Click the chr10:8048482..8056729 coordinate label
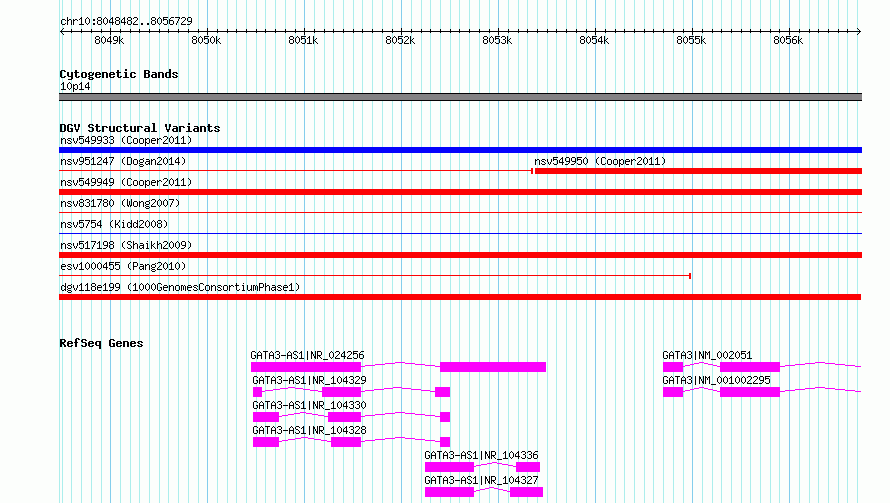This screenshot has width=890, height=503. click(126, 21)
